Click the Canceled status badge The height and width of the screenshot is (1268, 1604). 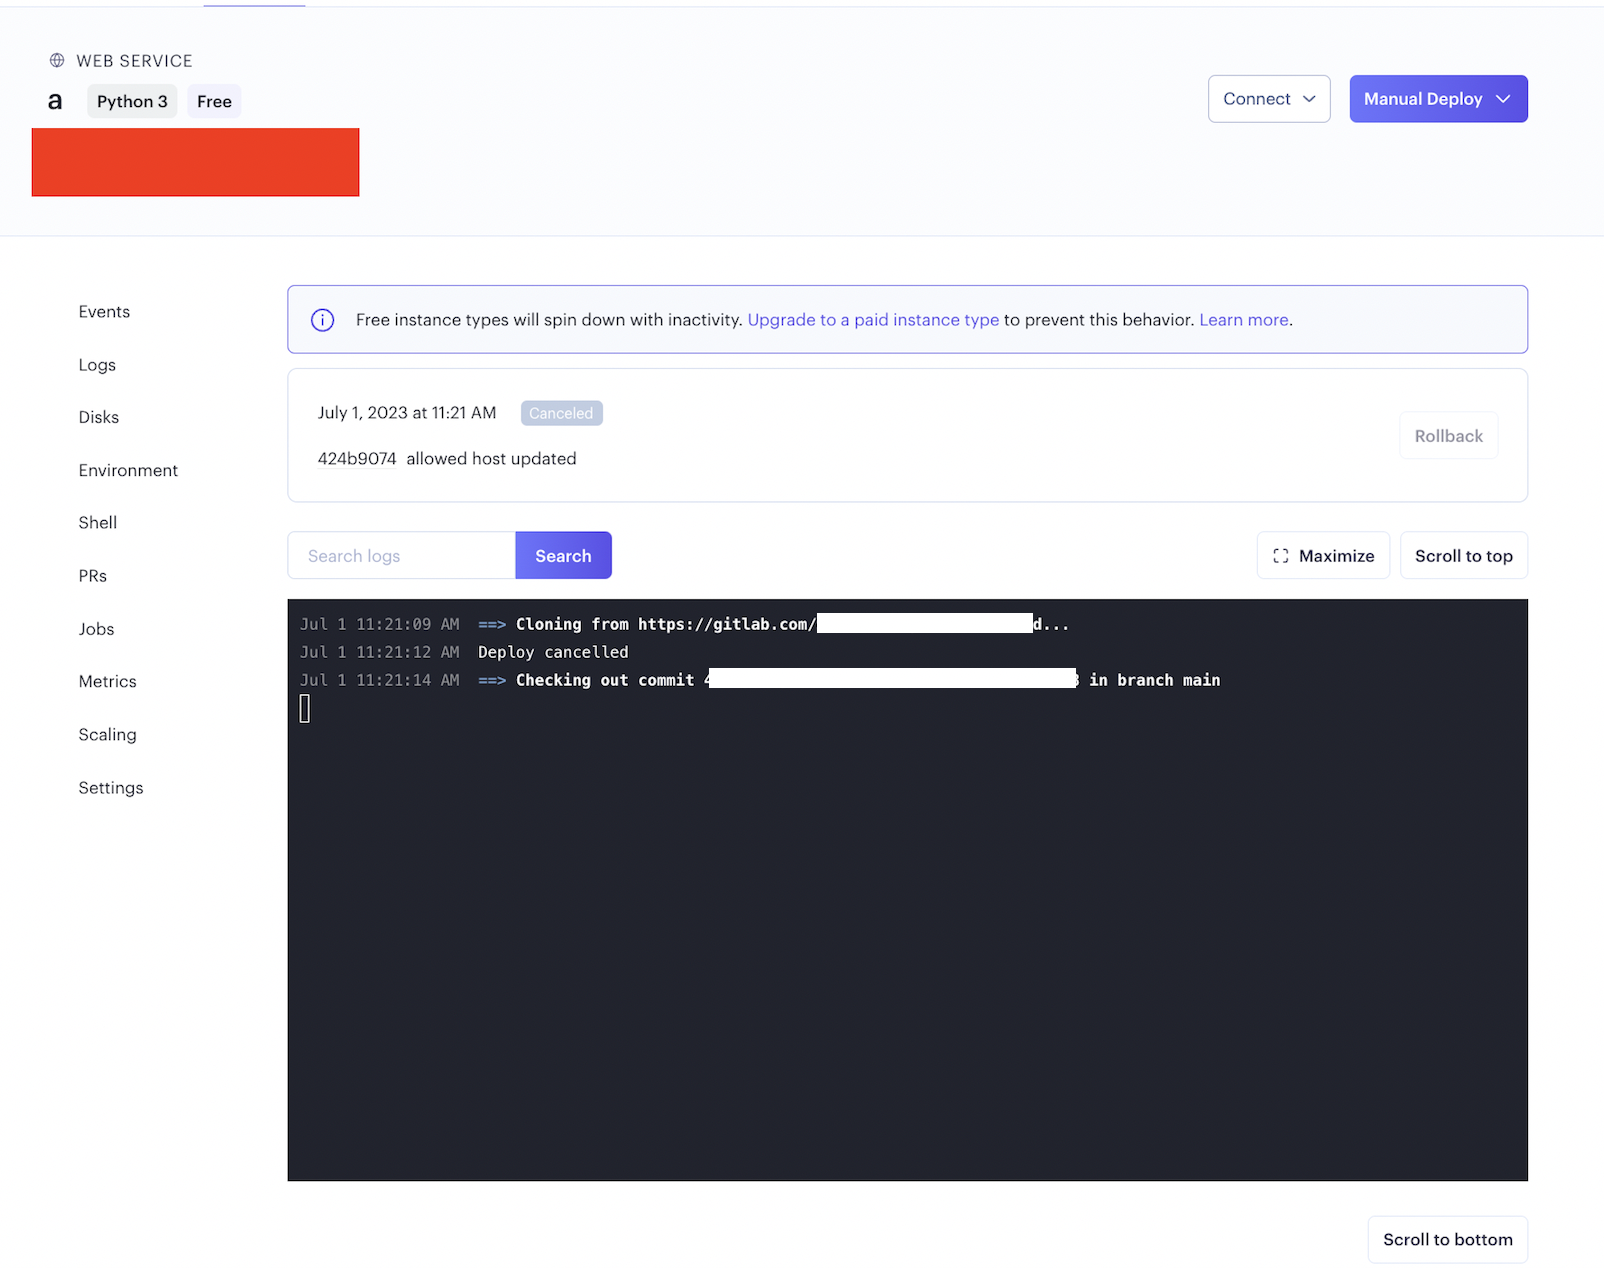(561, 413)
